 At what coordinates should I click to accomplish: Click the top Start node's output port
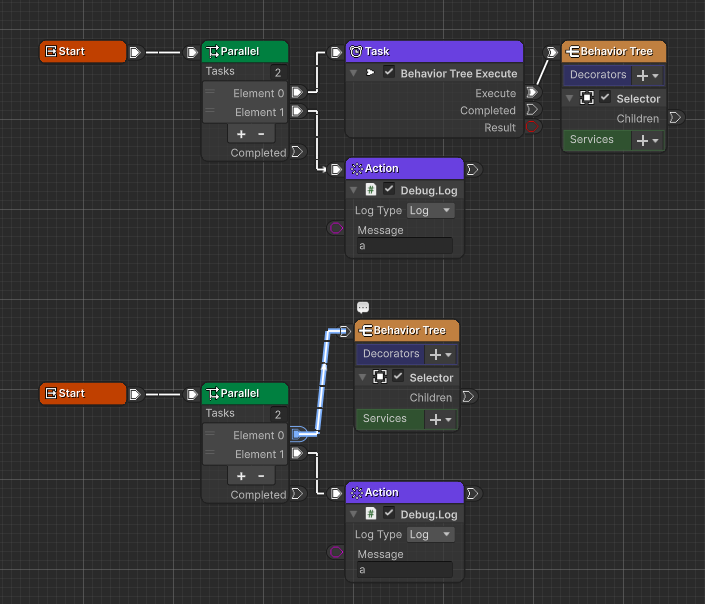135,52
